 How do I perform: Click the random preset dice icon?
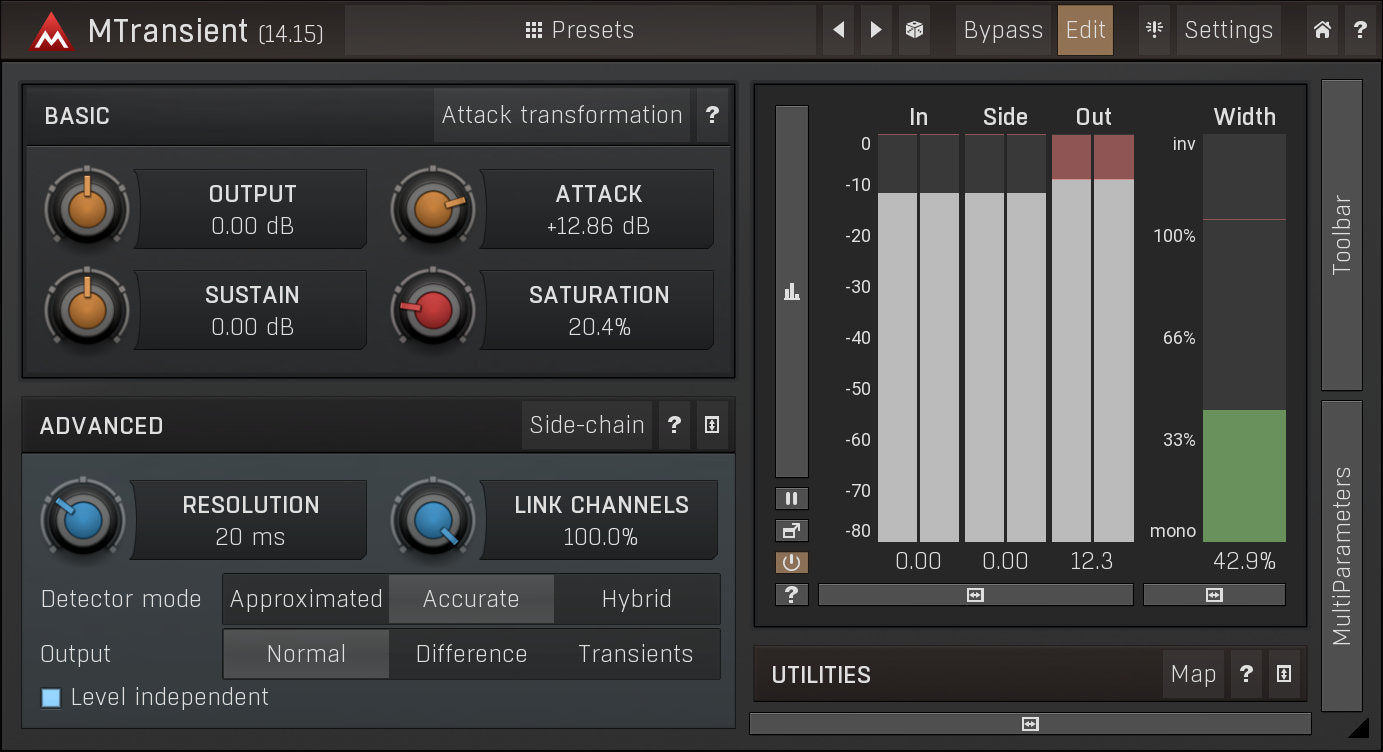[913, 30]
